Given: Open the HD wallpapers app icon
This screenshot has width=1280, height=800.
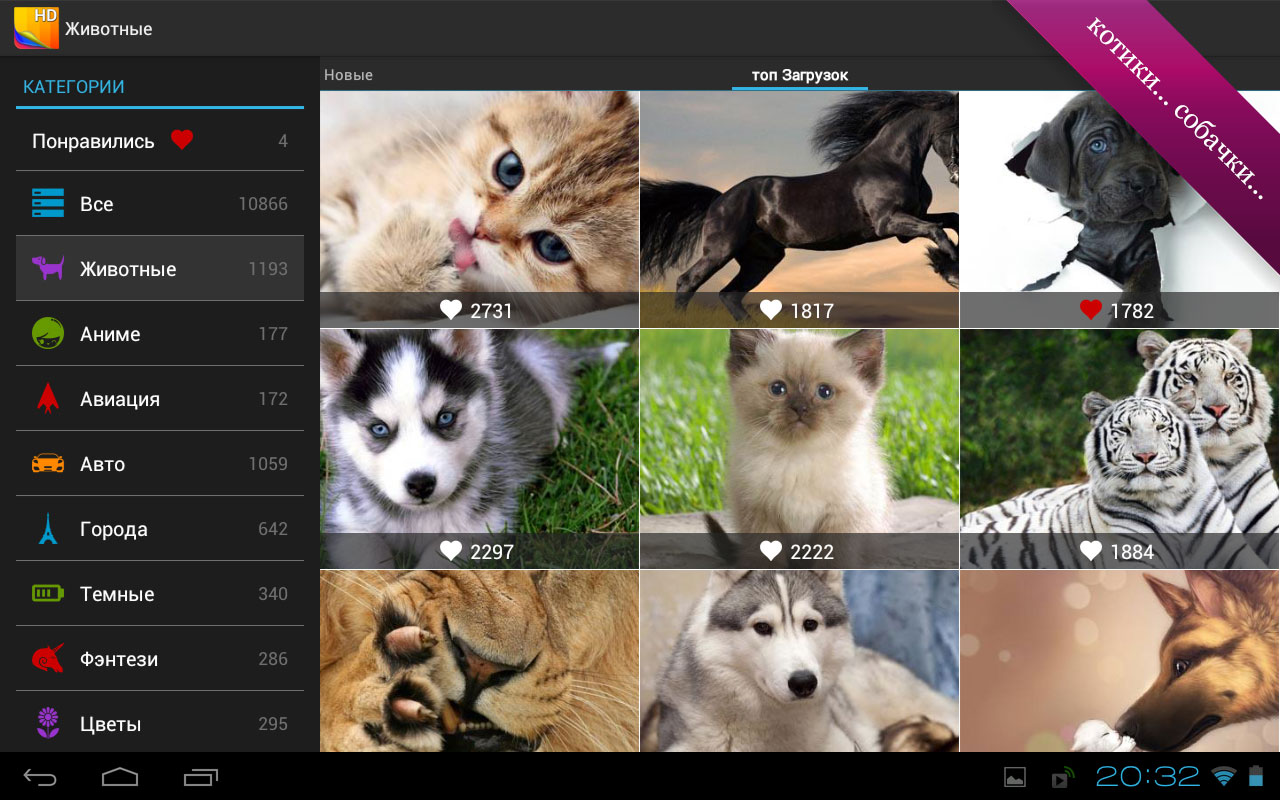Looking at the screenshot, I should (x=36, y=28).
